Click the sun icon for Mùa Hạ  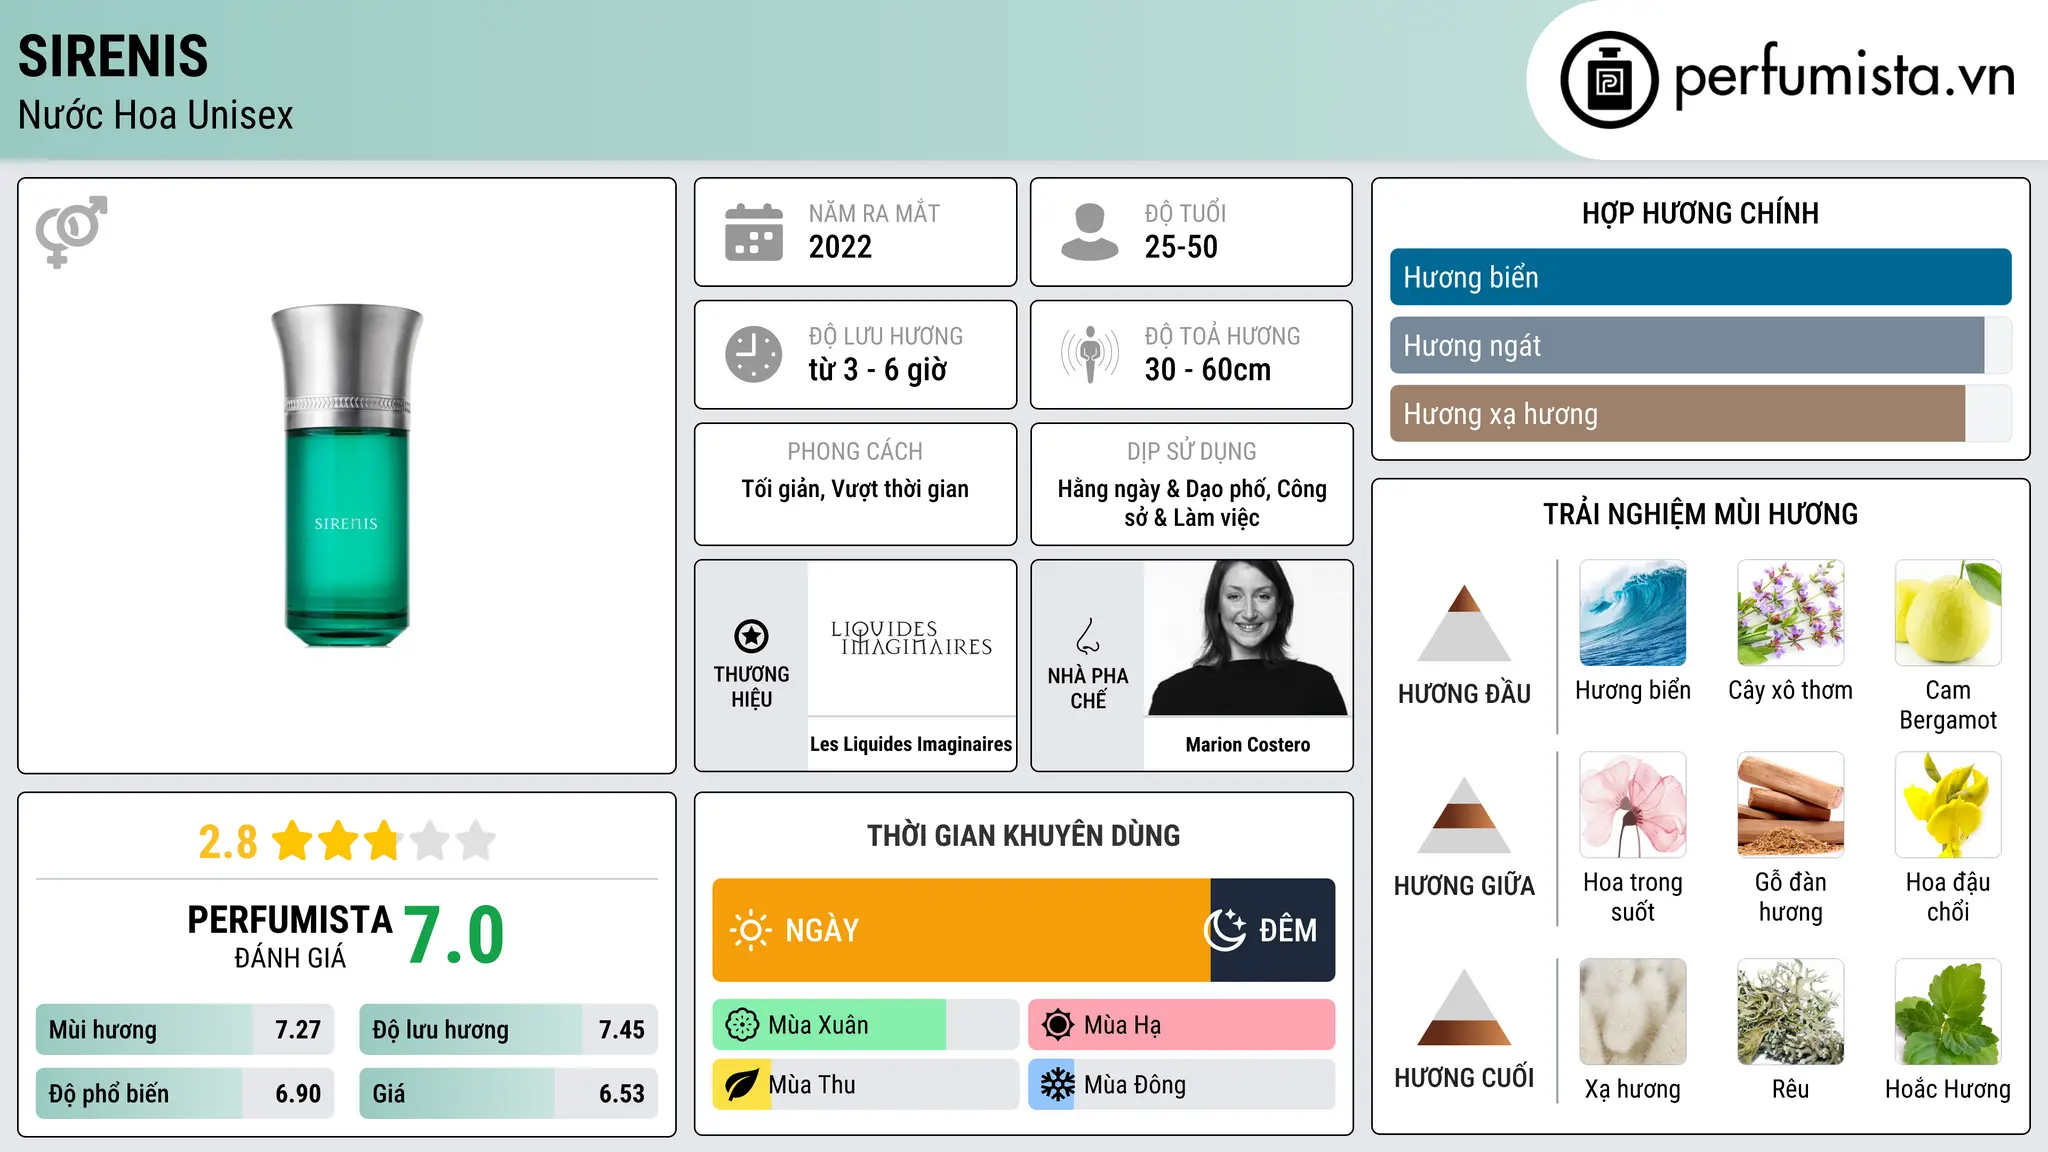(1058, 1025)
